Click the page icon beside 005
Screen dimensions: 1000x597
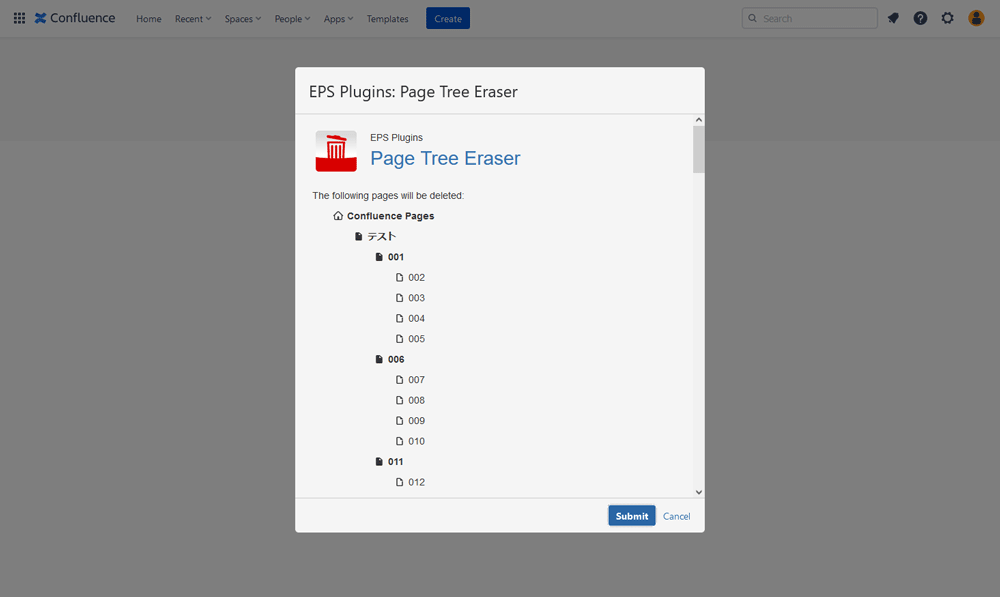pos(399,339)
